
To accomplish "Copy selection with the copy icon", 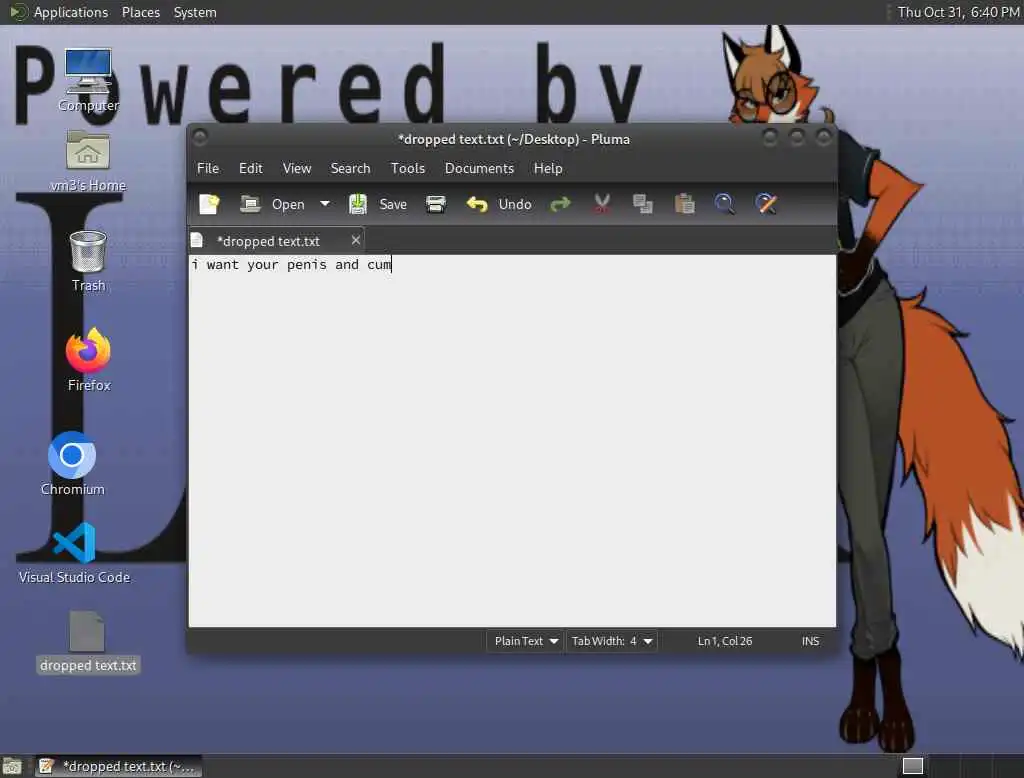I will [643, 204].
